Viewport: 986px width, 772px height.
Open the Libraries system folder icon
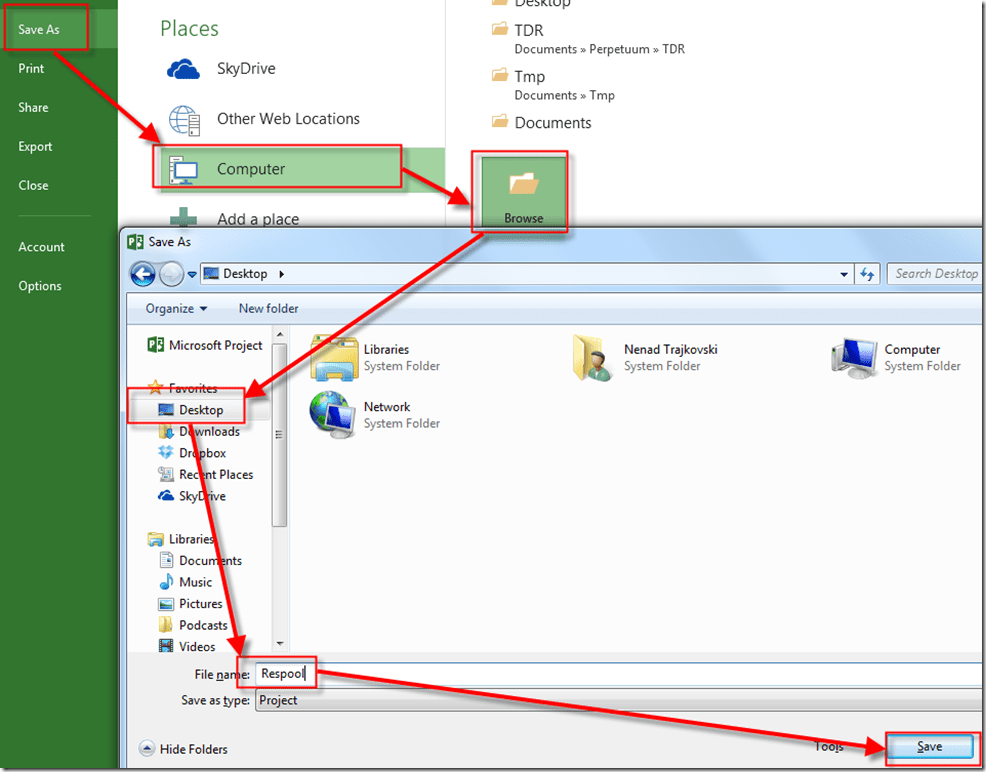click(x=334, y=358)
